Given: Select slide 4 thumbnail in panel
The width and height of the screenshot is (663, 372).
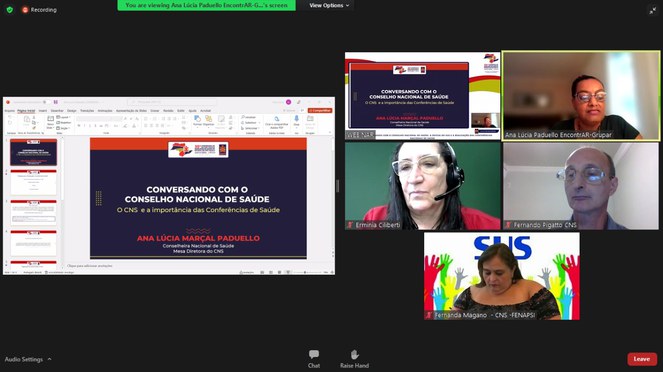Looking at the screenshot, I should point(33,243).
